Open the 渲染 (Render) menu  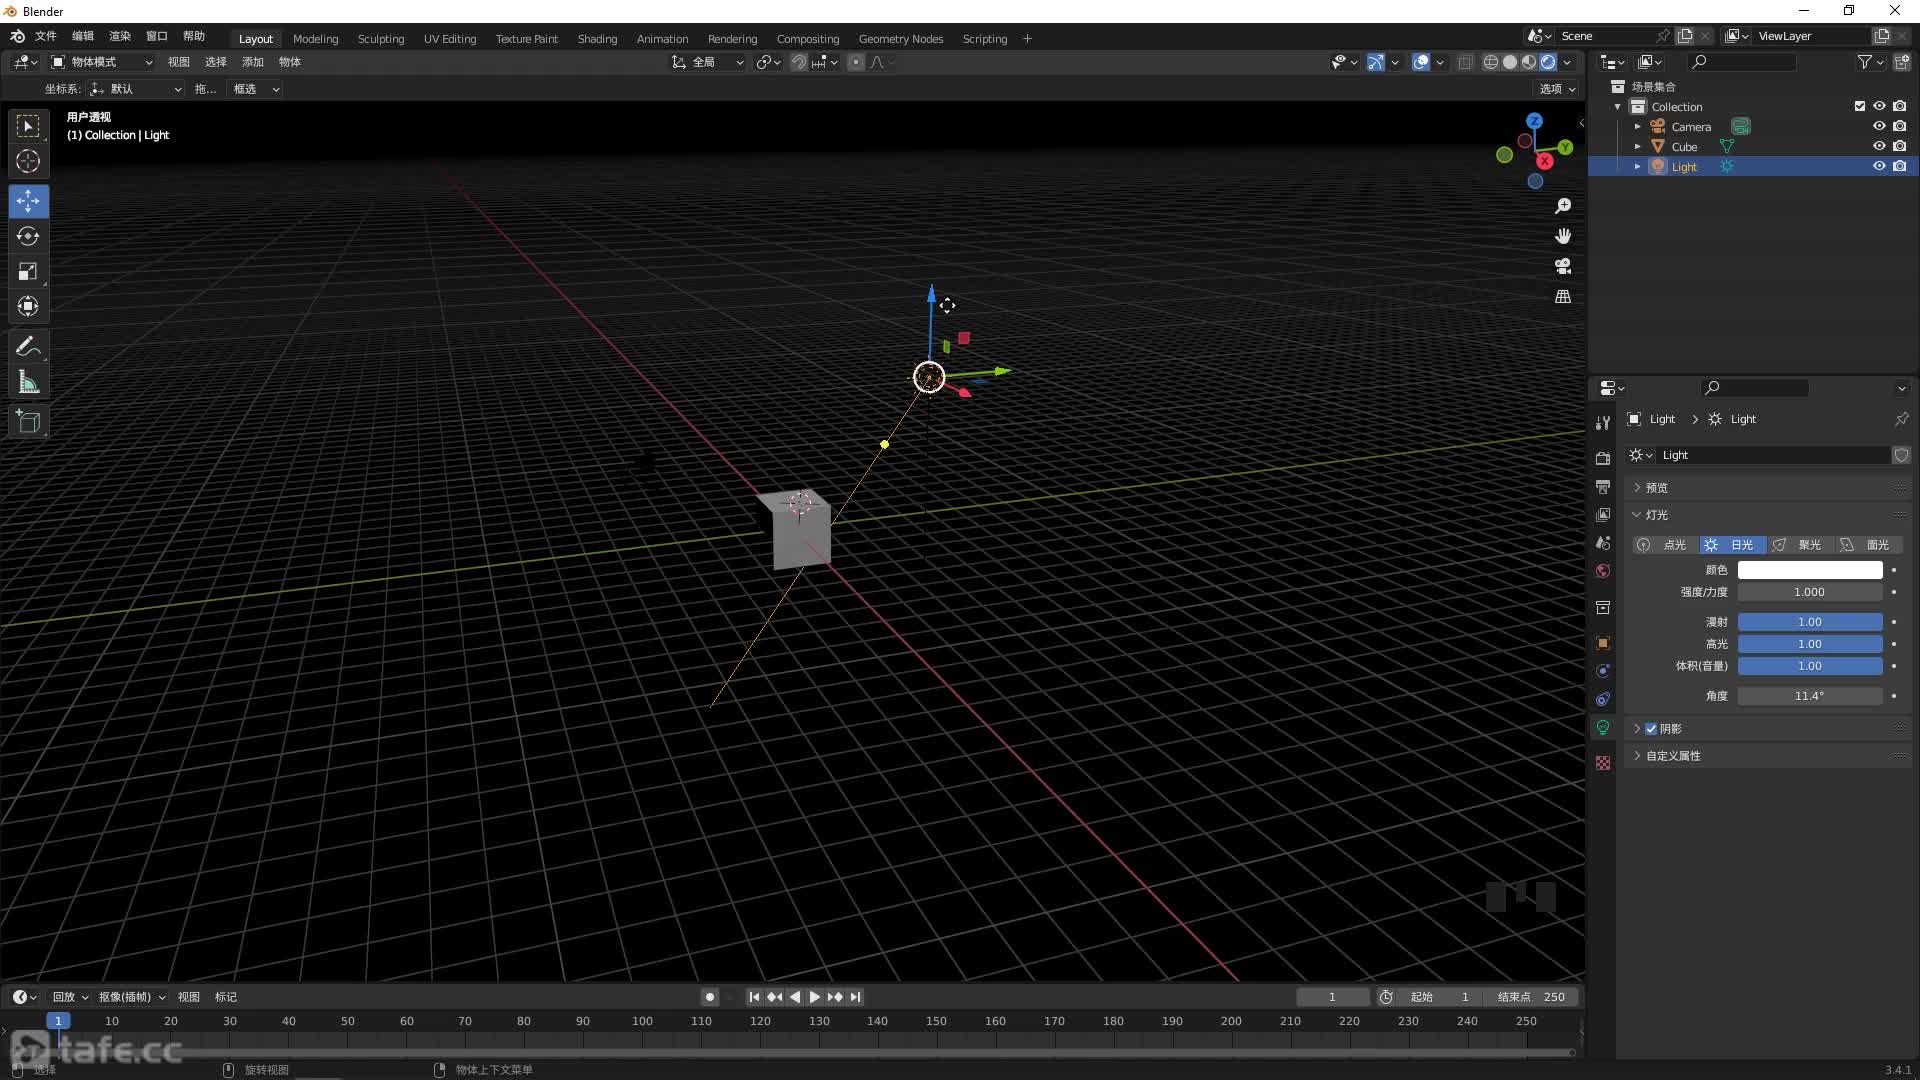click(120, 36)
